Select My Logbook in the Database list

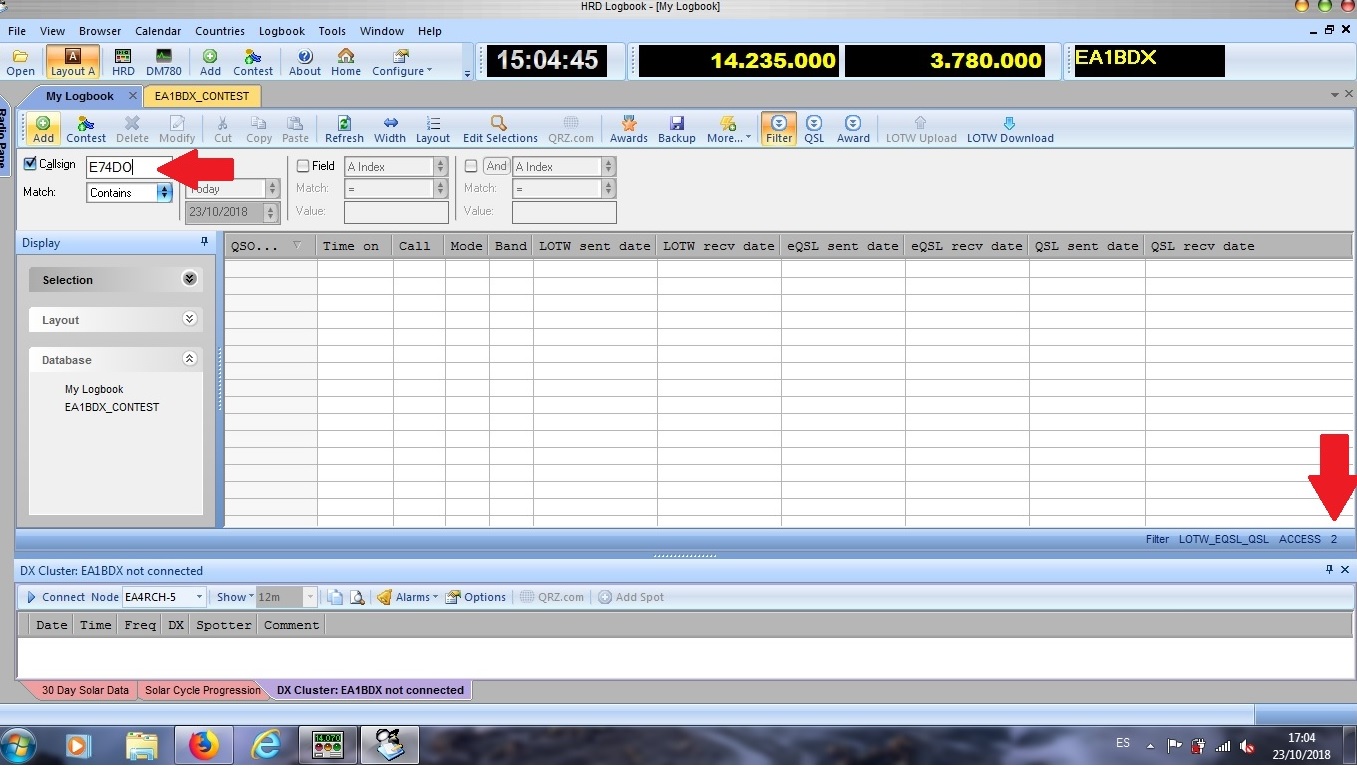click(x=94, y=389)
